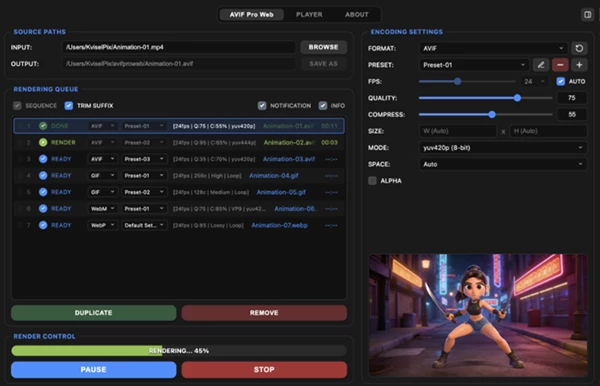The height and width of the screenshot is (386, 600).
Task: Select the row 7 queue checkbox
Action: click(x=20, y=225)
